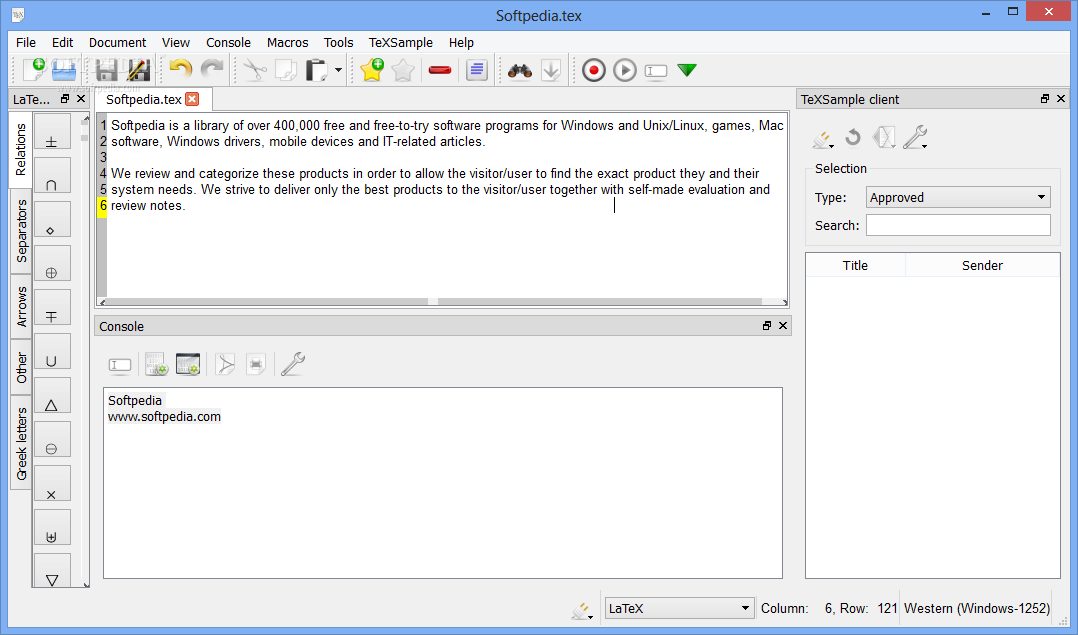
Task: Open the Edit menu
Action: tap(63, 43)
